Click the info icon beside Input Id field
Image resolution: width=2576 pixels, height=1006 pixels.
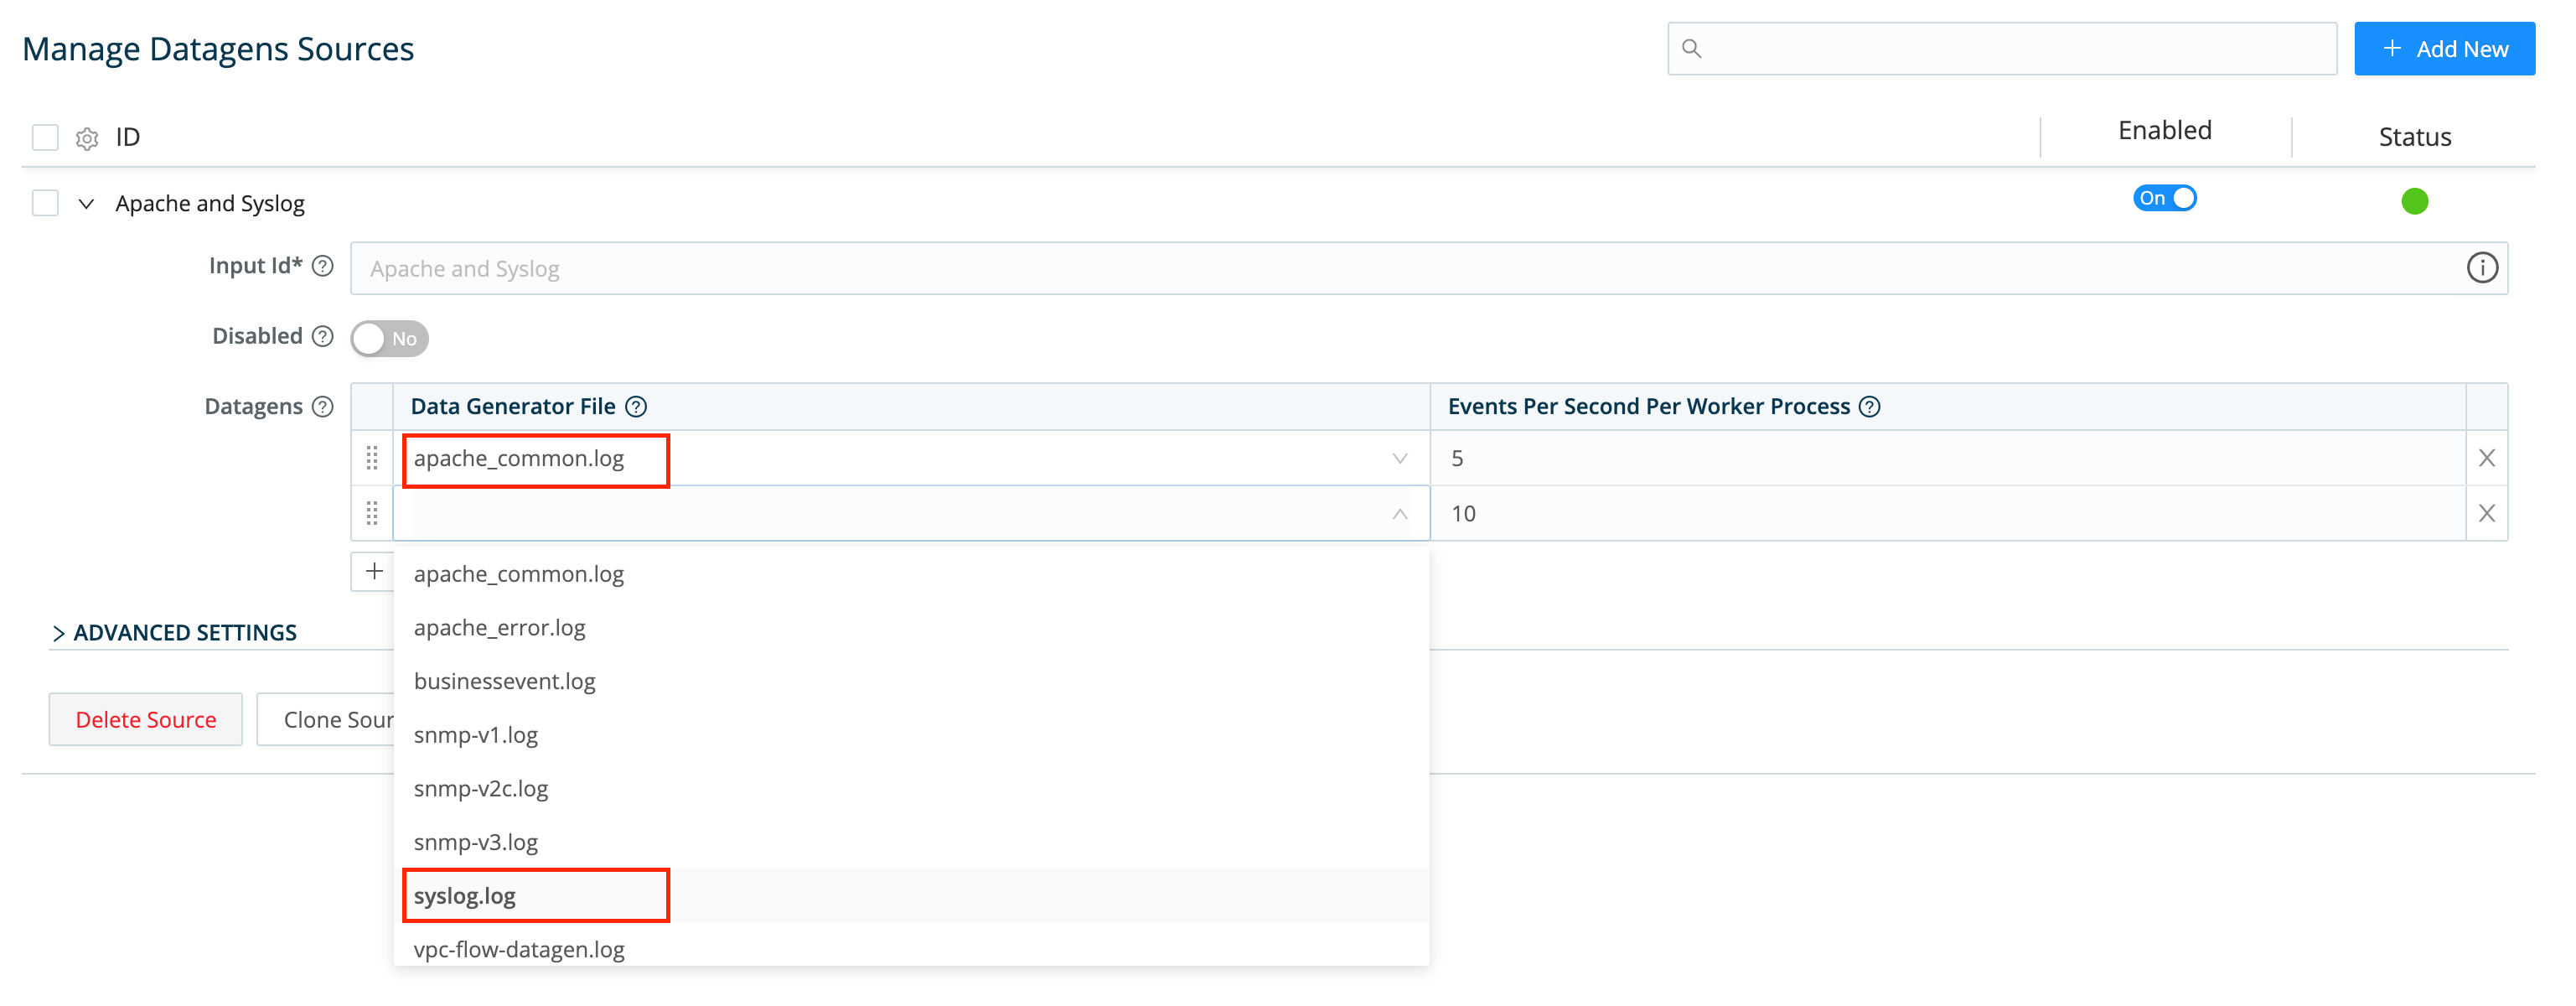[2483, 267]
